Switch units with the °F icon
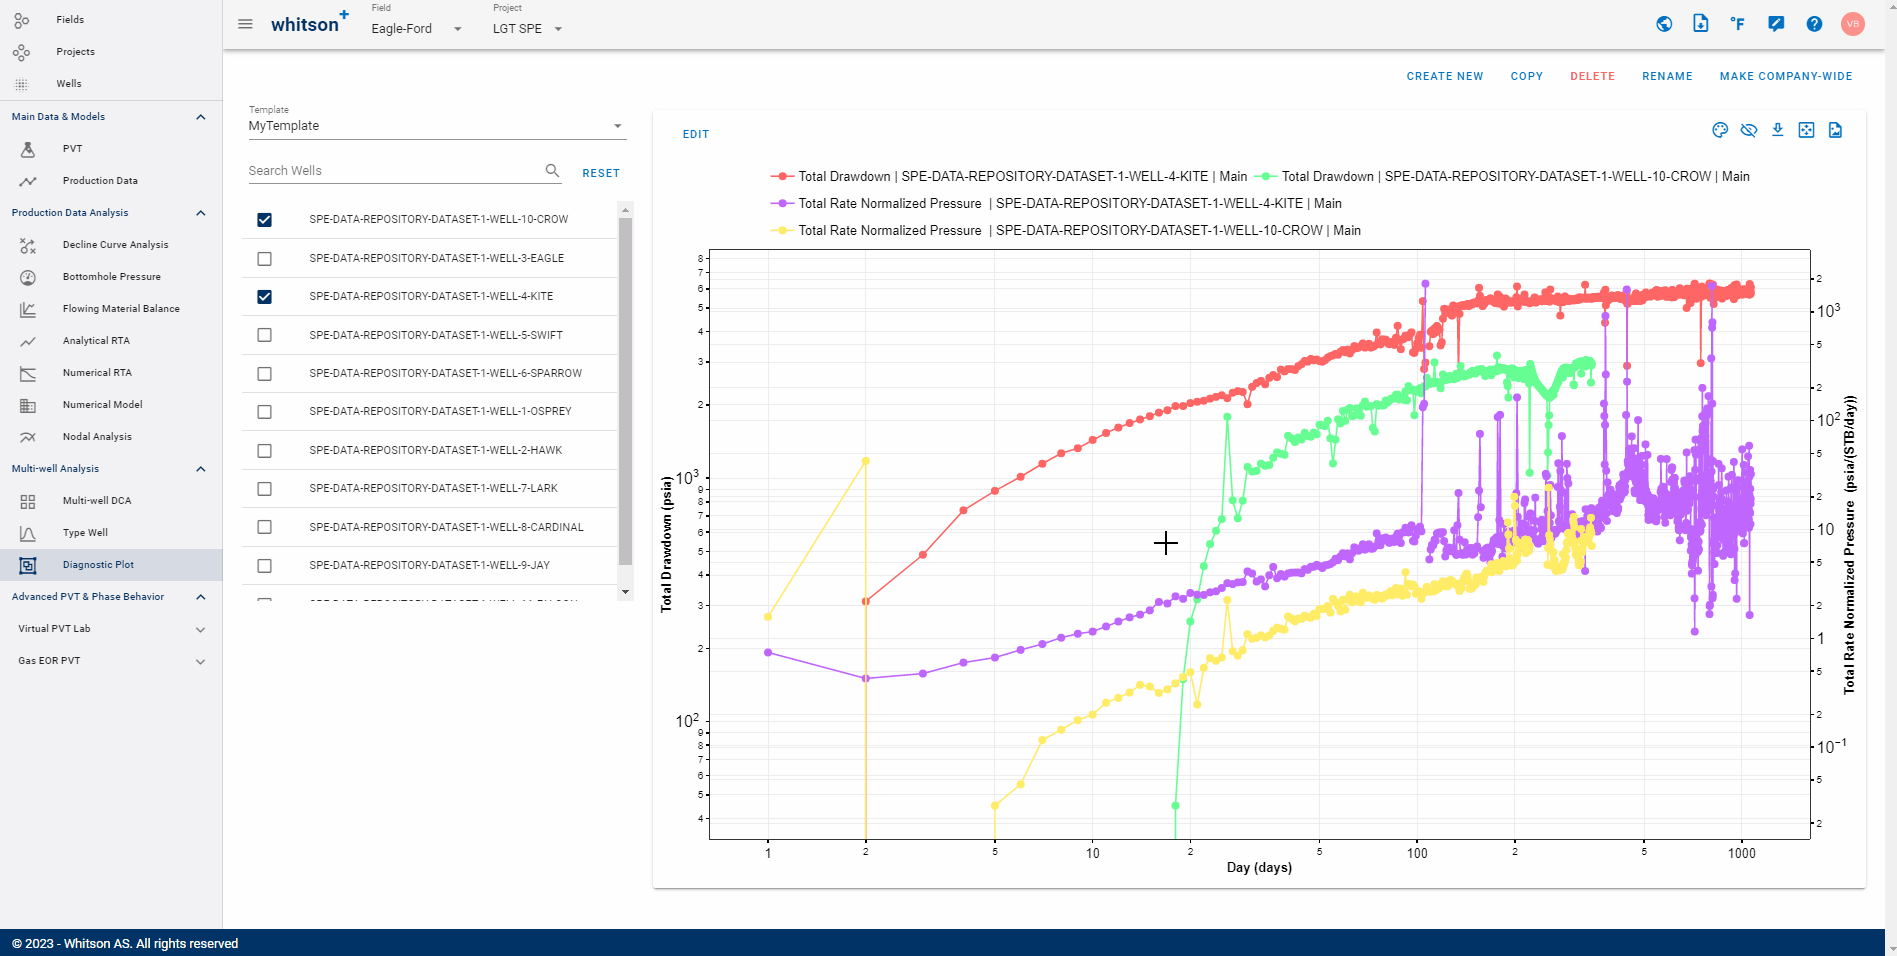Screen dimensions: 1897x956 (x=1738, y=24)
